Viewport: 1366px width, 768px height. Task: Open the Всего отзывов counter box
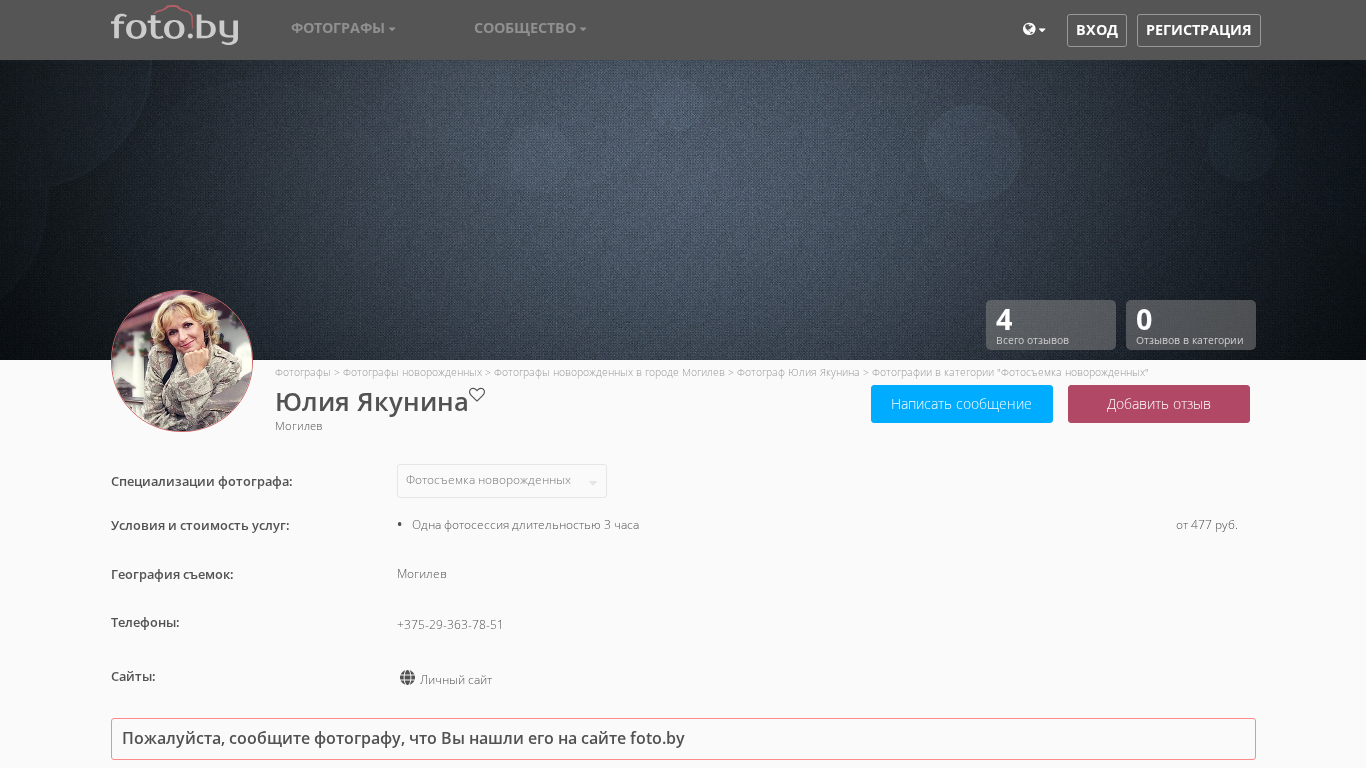(1050, 325)
